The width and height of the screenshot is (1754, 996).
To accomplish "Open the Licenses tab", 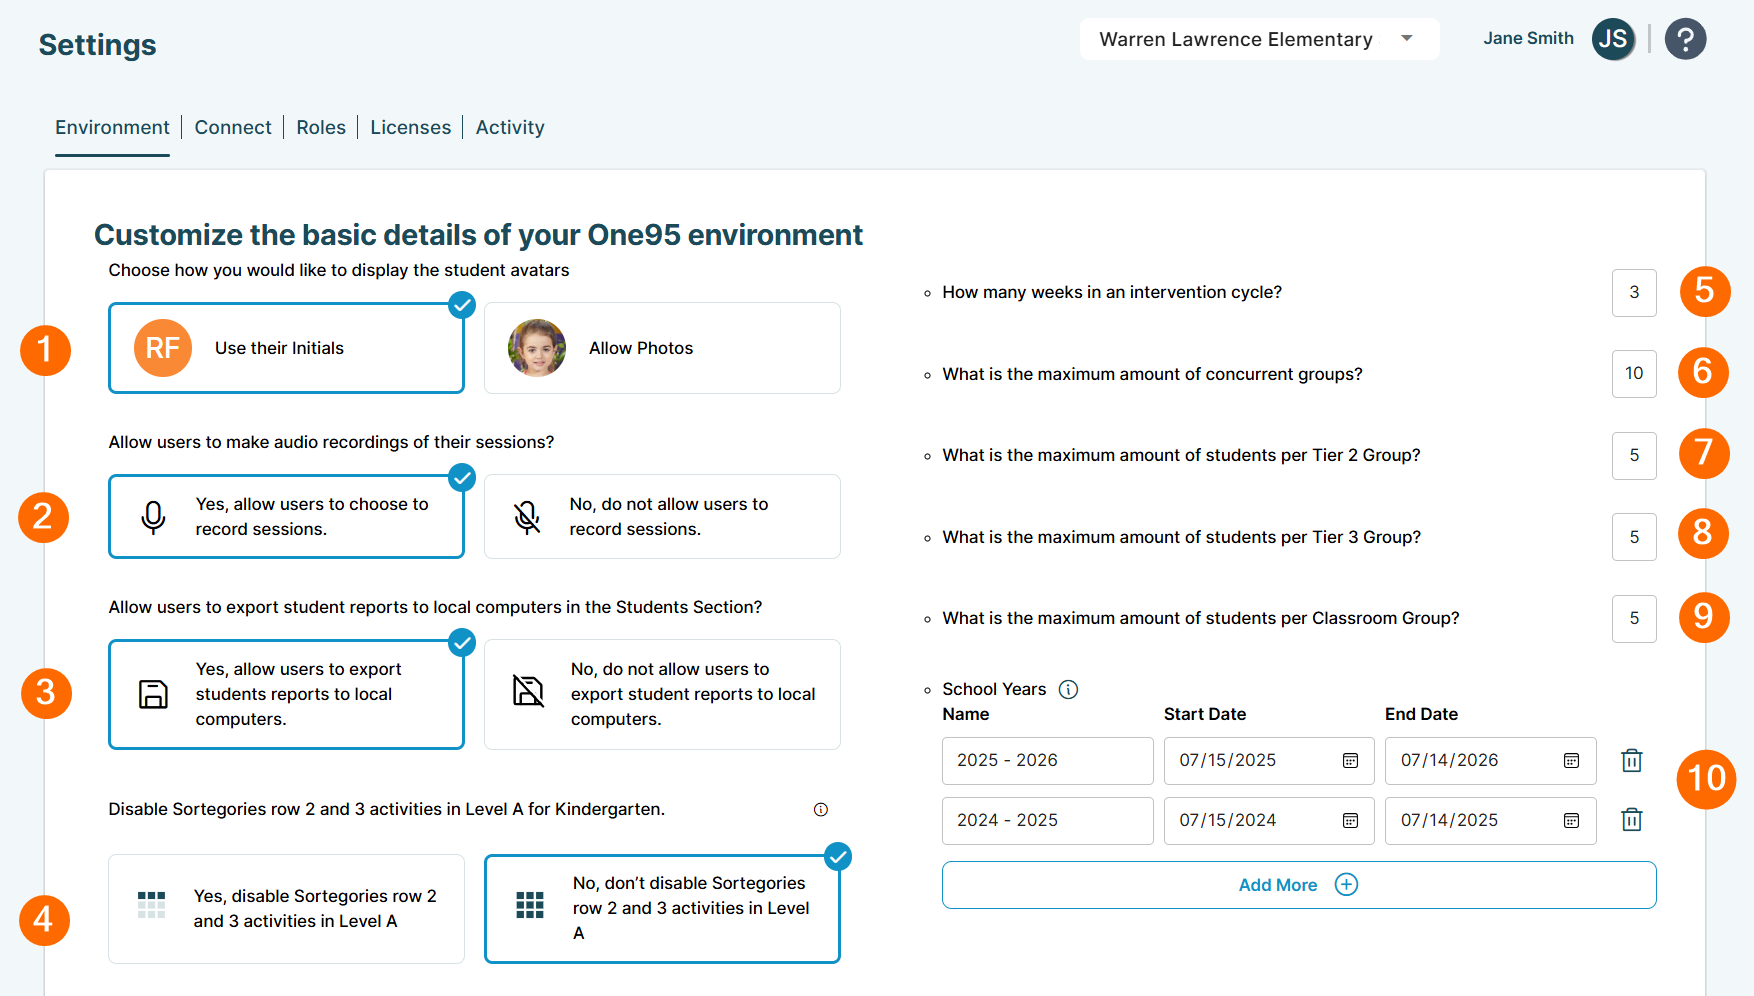I will click(410, 128).
